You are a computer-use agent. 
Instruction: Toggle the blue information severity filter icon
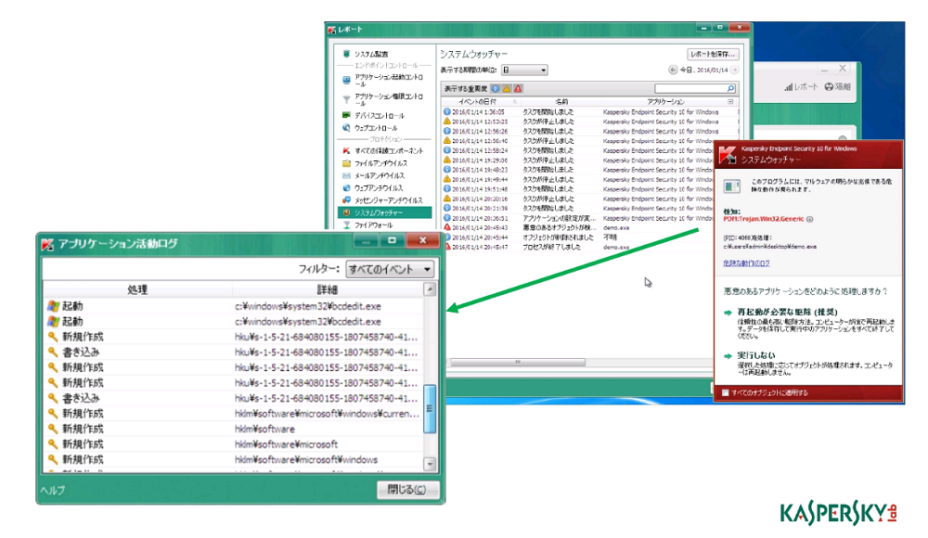tap(495, 89)
